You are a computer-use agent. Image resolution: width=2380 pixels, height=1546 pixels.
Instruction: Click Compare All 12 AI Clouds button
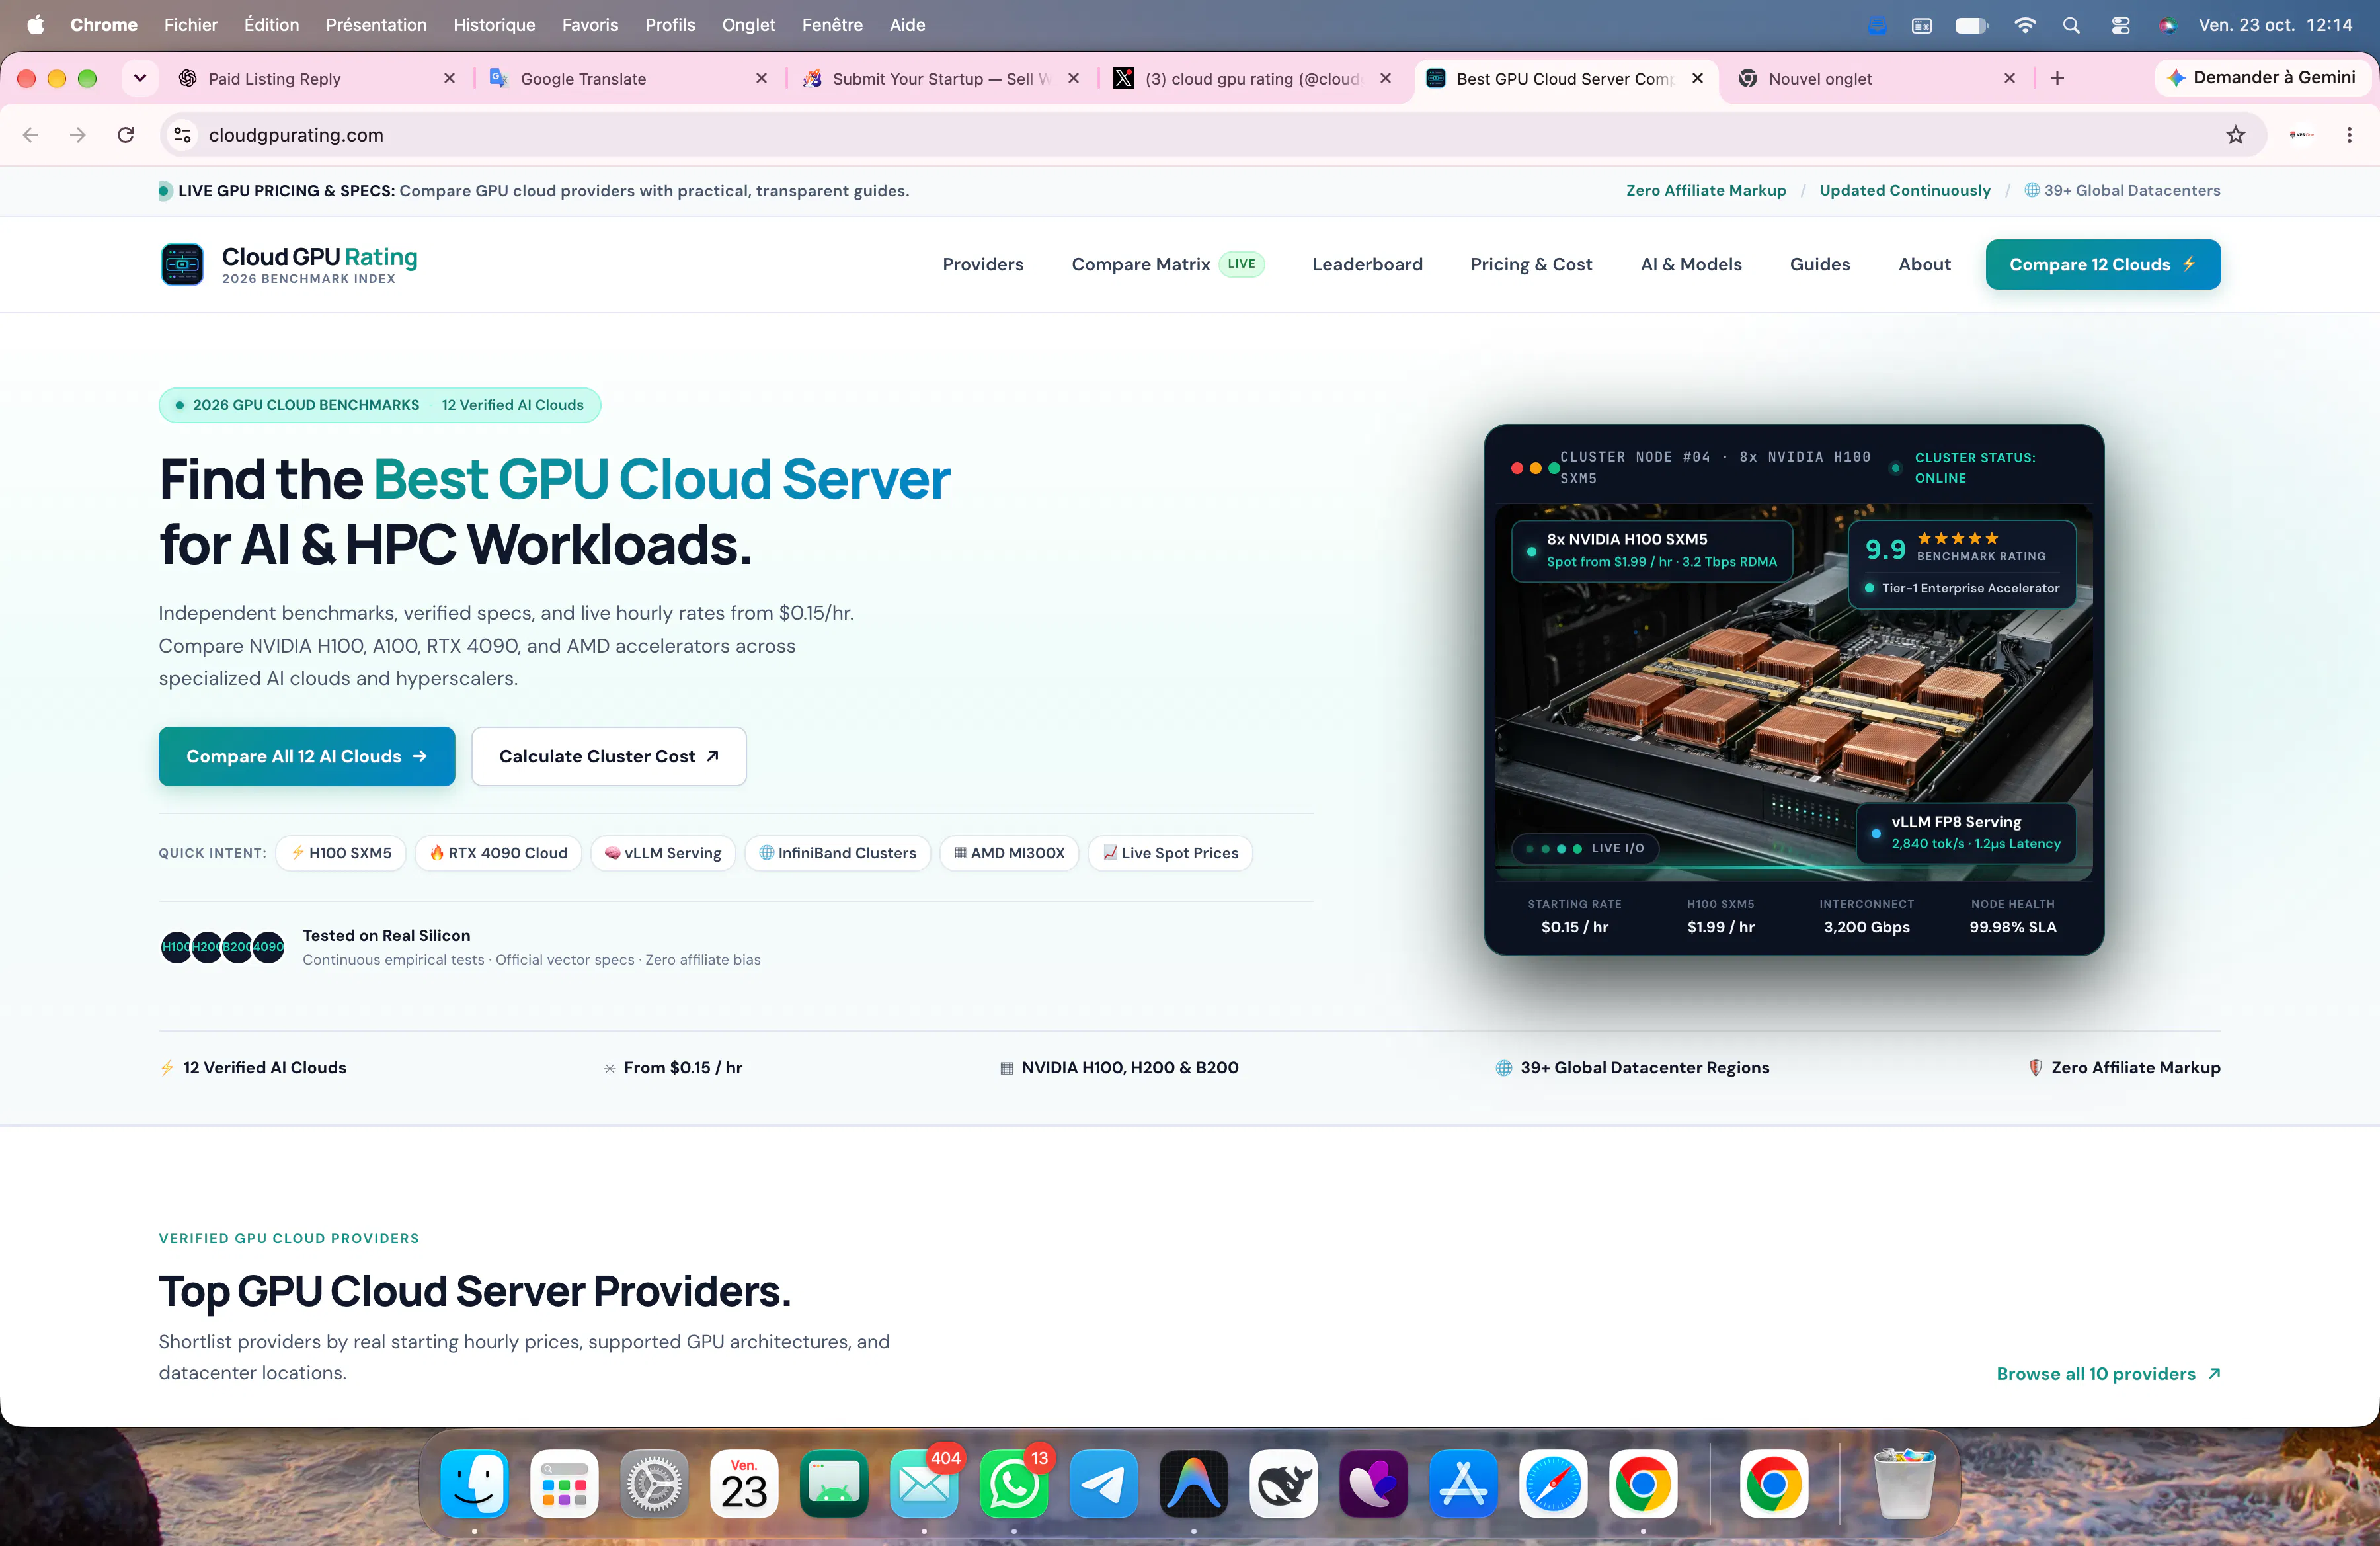coord(306,756)
